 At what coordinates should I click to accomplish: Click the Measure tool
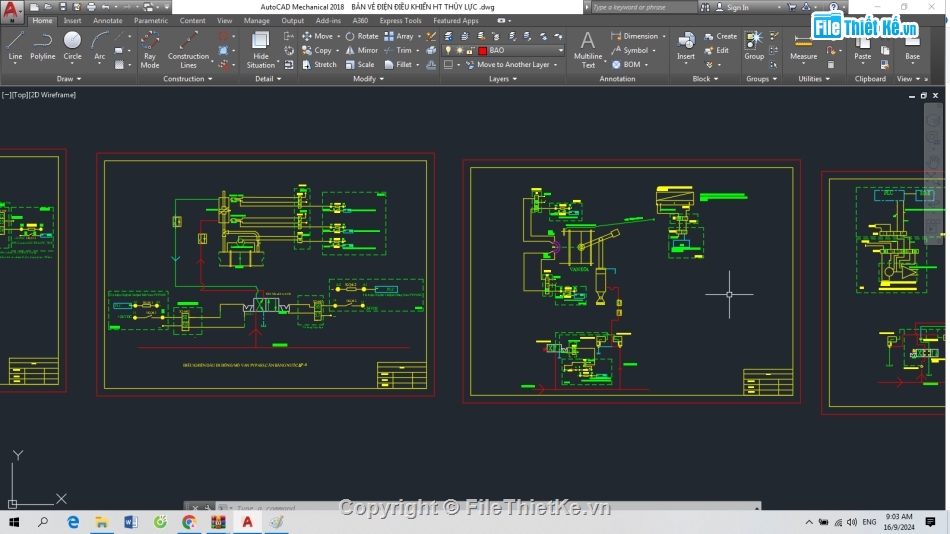coord(803,47)
